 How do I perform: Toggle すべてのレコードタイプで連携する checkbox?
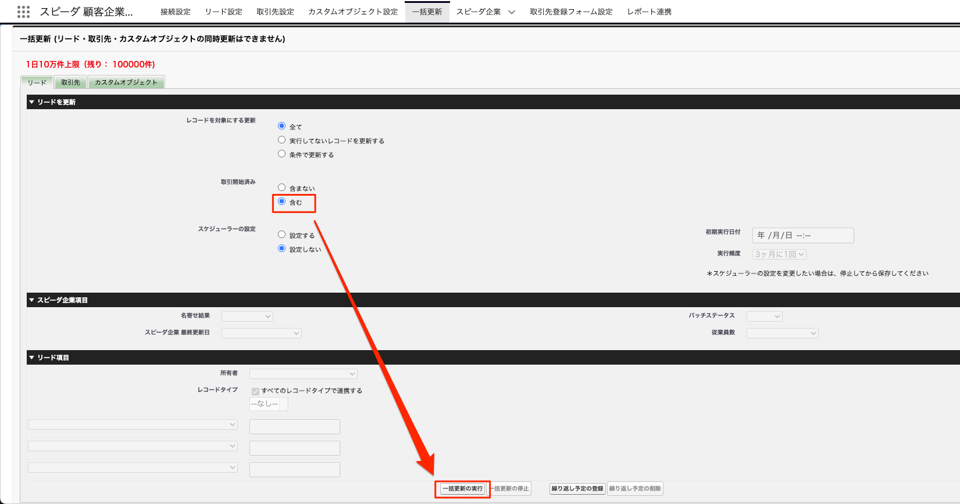(x=255, y=391)
